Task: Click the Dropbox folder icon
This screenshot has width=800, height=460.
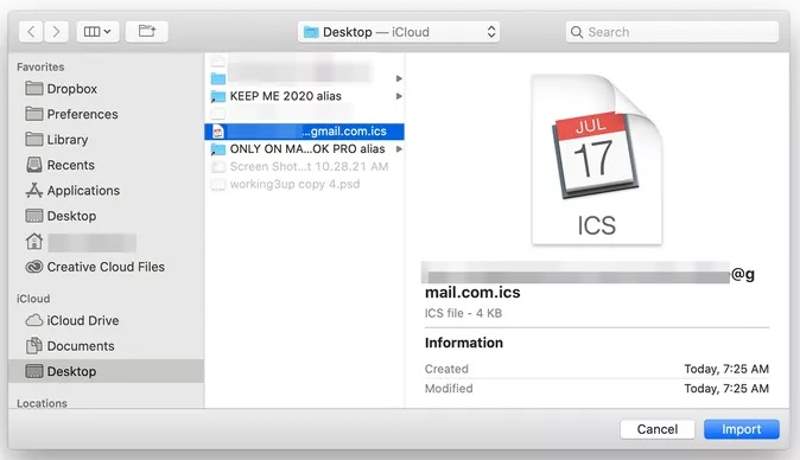Action: tap(34, 89)
